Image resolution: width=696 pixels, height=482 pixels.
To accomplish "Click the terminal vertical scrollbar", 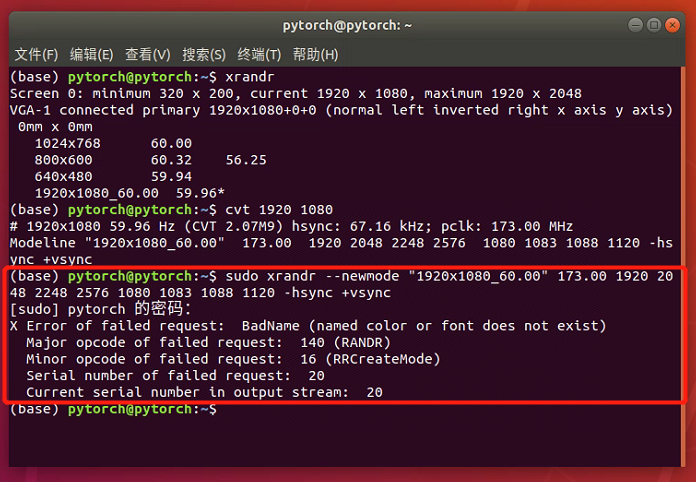I will (684, 266).
